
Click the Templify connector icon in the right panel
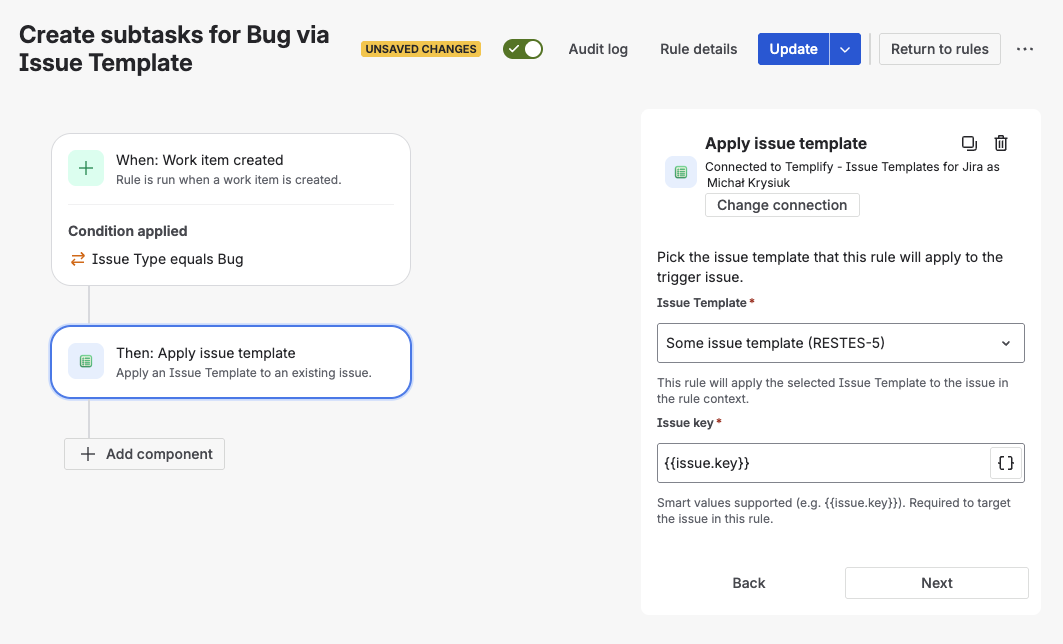[x=681, y=171]
